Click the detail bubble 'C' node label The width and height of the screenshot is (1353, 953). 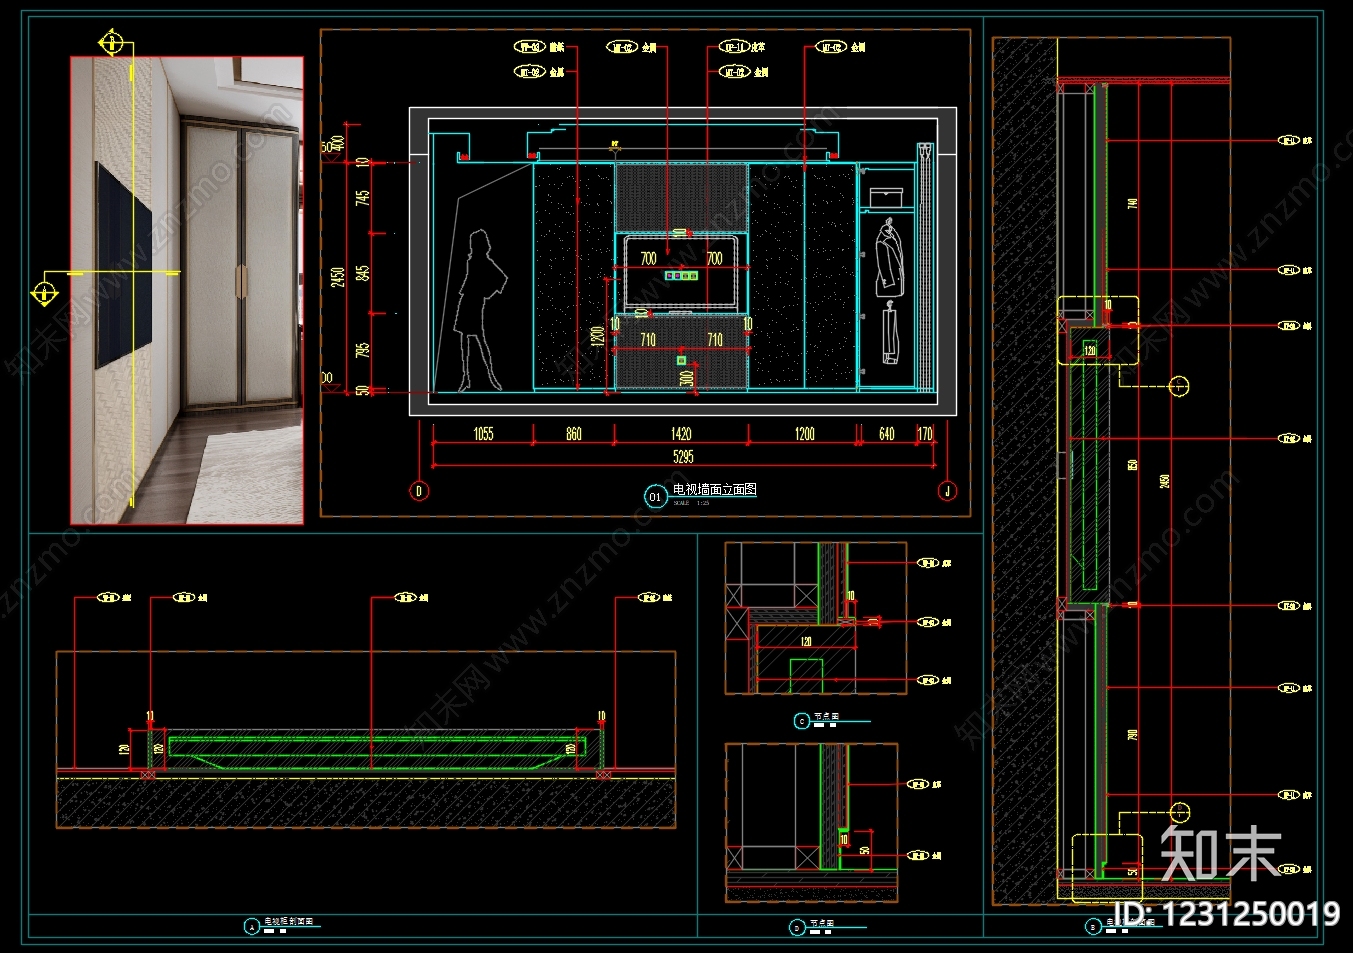click(x=801, y=720)
